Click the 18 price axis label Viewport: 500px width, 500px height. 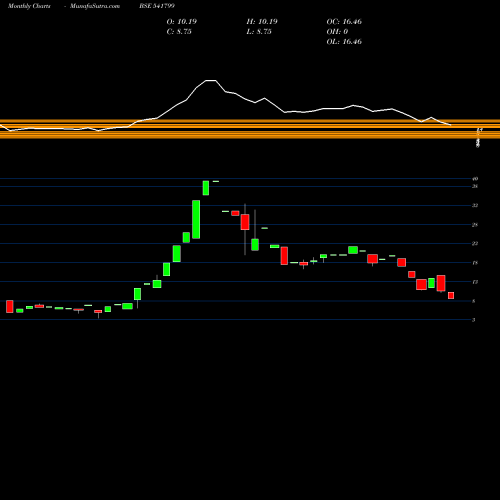475,263
